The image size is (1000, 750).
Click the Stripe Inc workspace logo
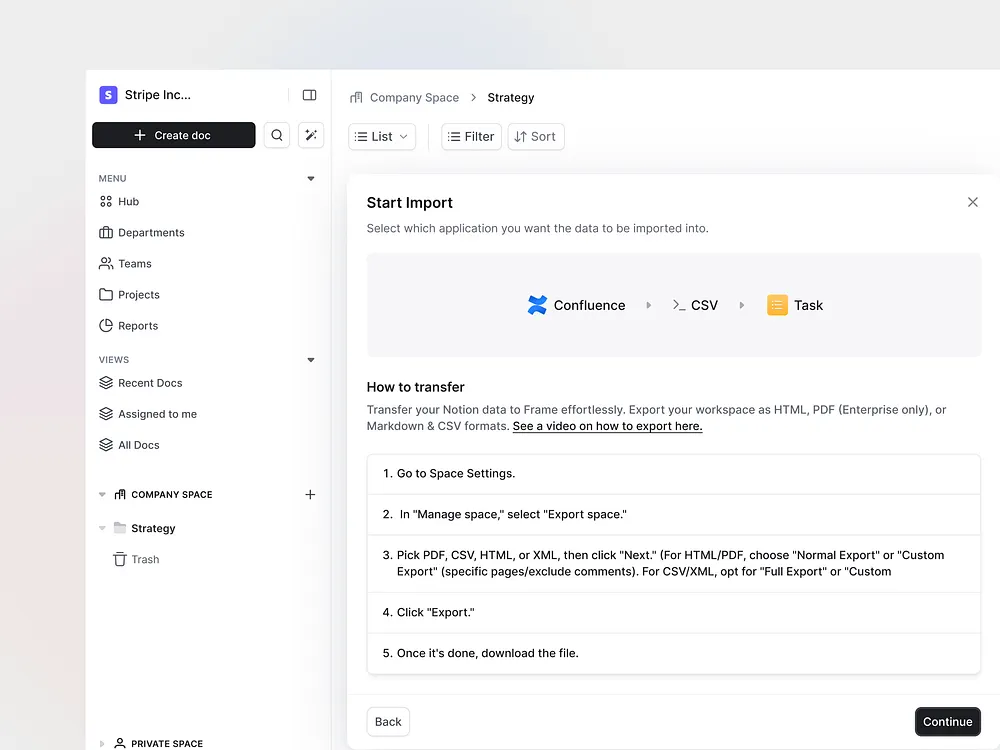tap(108, 95)
